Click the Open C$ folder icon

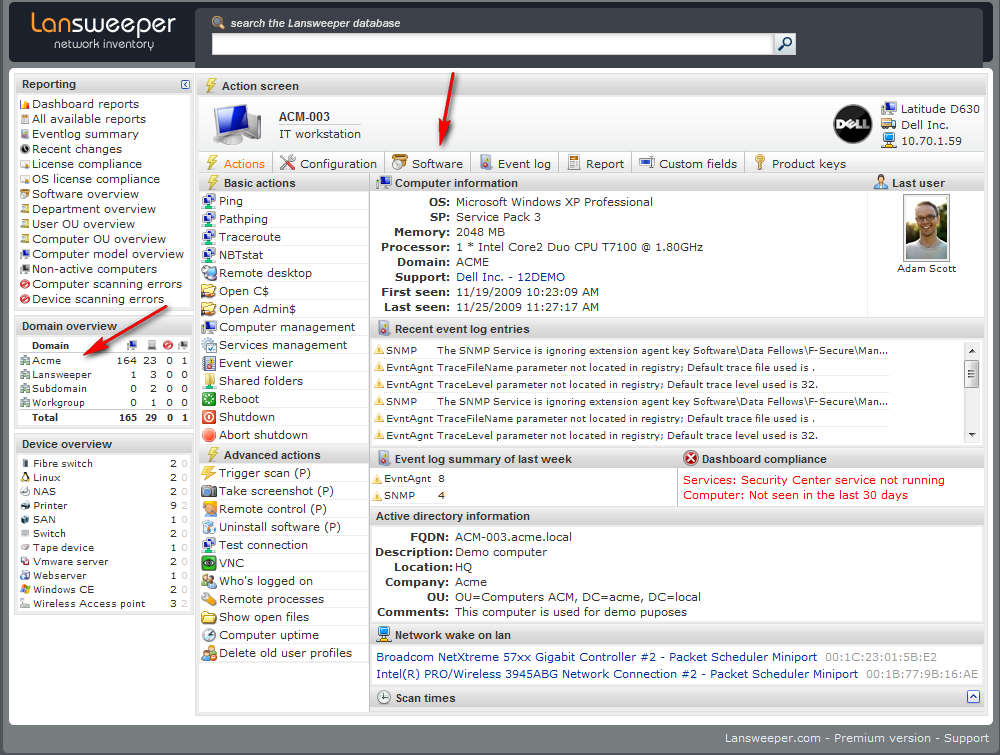click(x=209, y=291)
